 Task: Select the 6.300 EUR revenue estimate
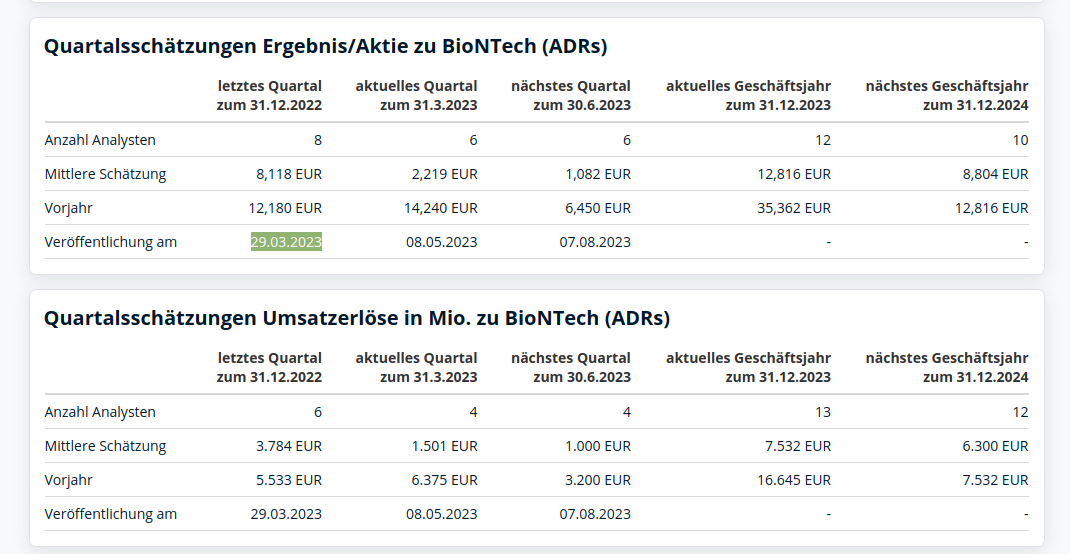pyautogui.click(x=995, y=446)
